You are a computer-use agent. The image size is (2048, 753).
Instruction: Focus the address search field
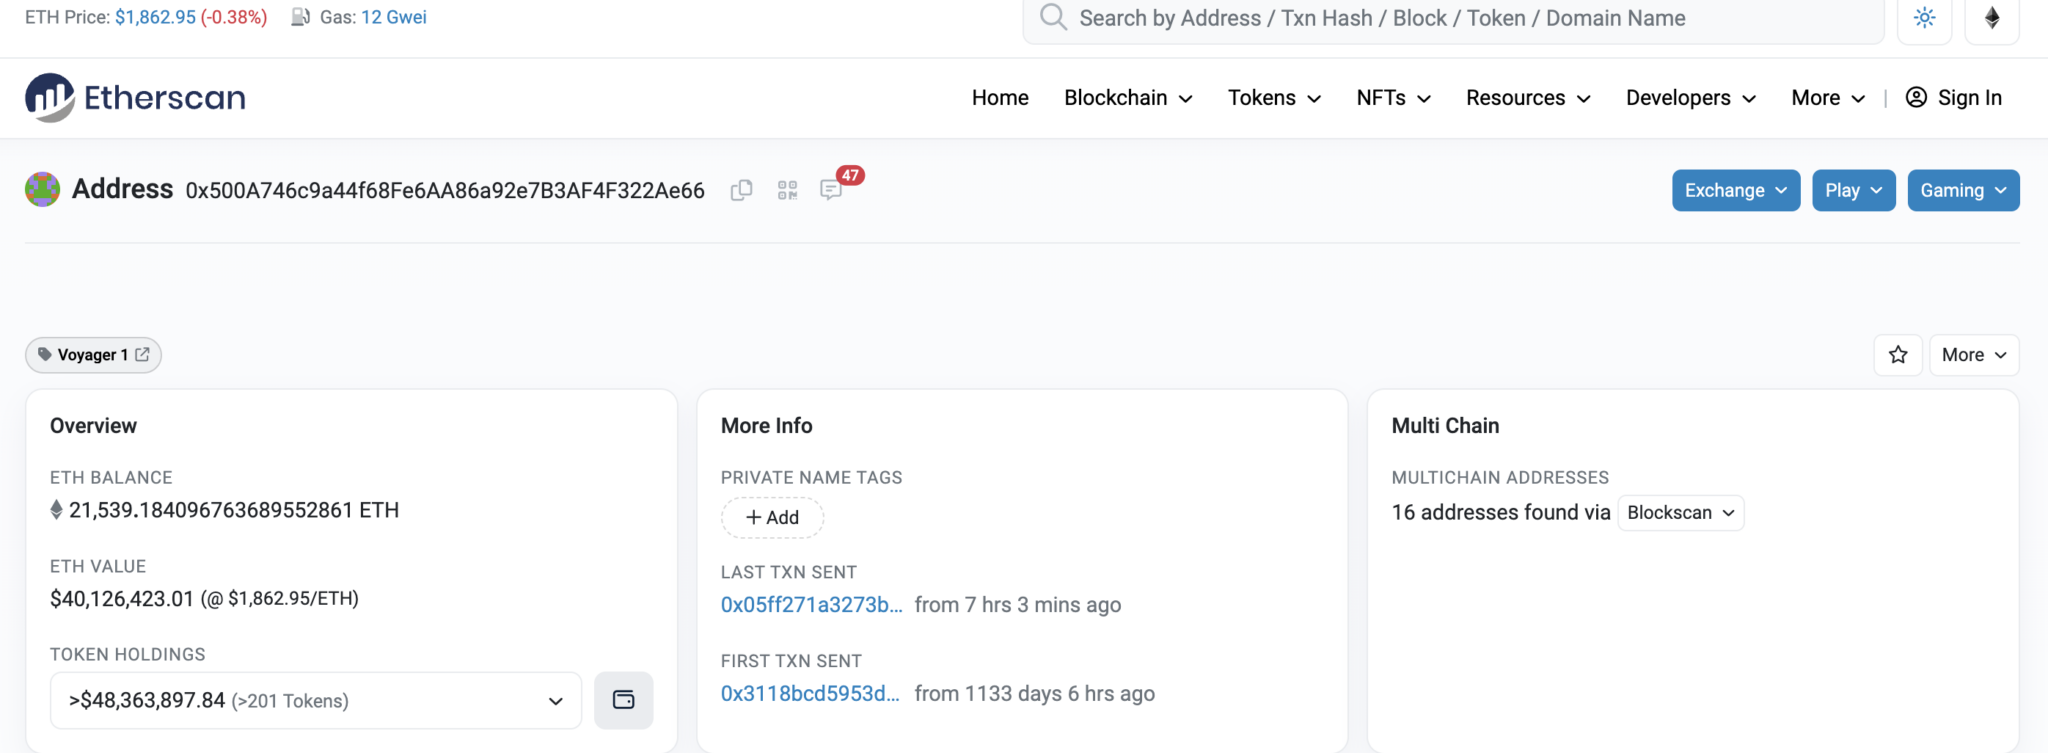[x=1453, y=18]
